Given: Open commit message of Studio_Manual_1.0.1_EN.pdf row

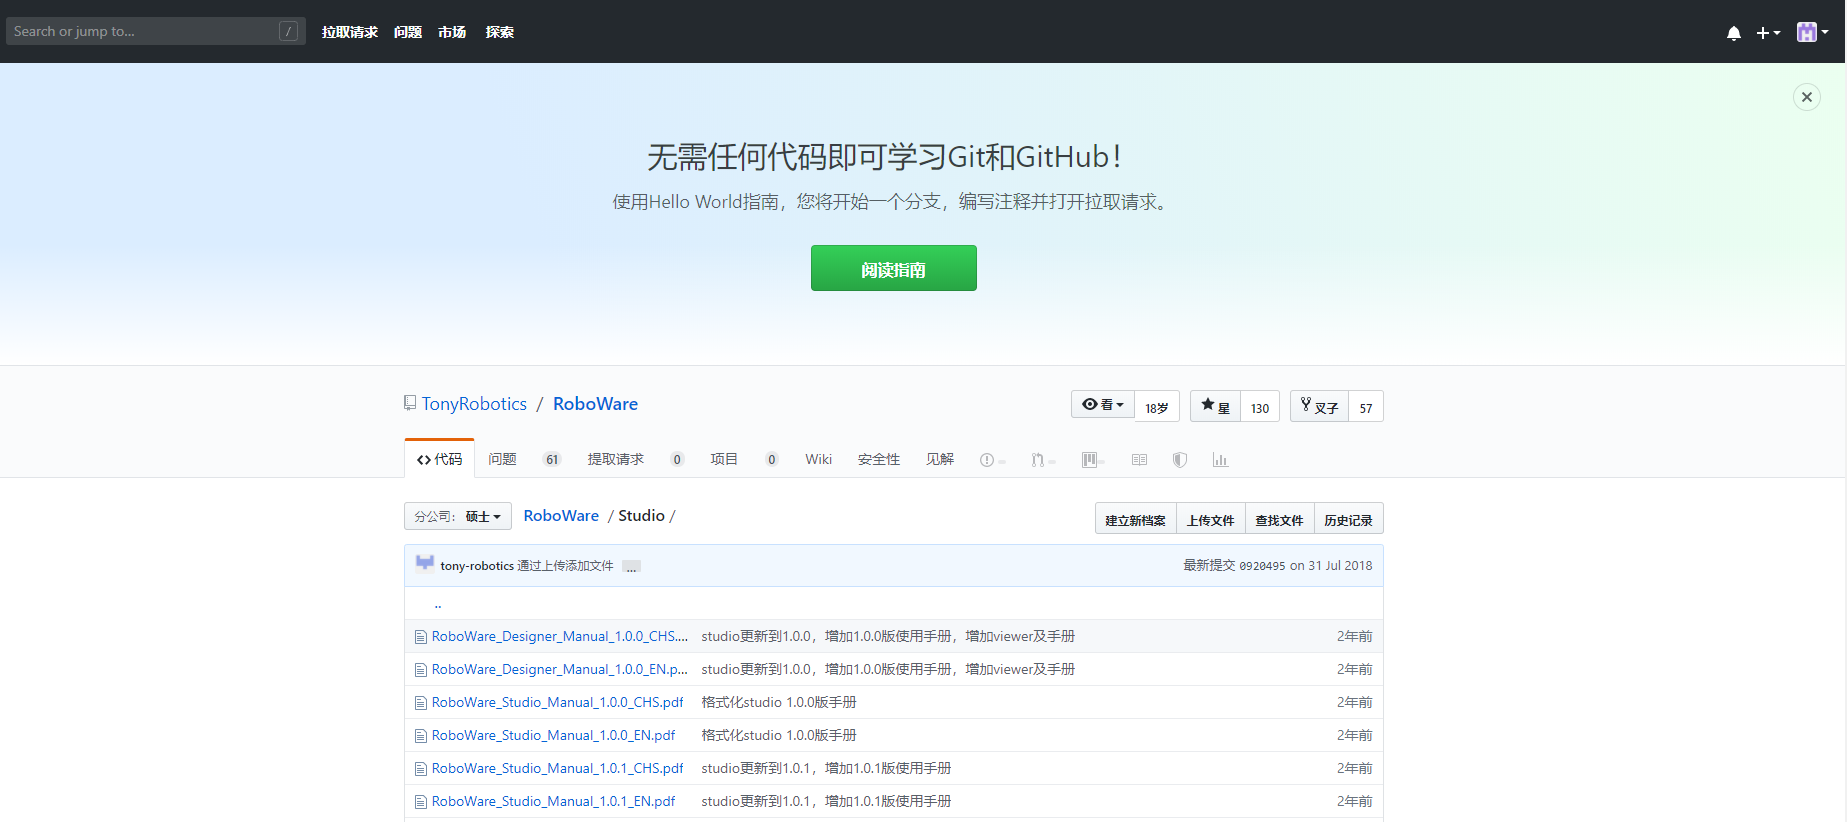Looking at the screenshot, I should click(x=826, y=801).
